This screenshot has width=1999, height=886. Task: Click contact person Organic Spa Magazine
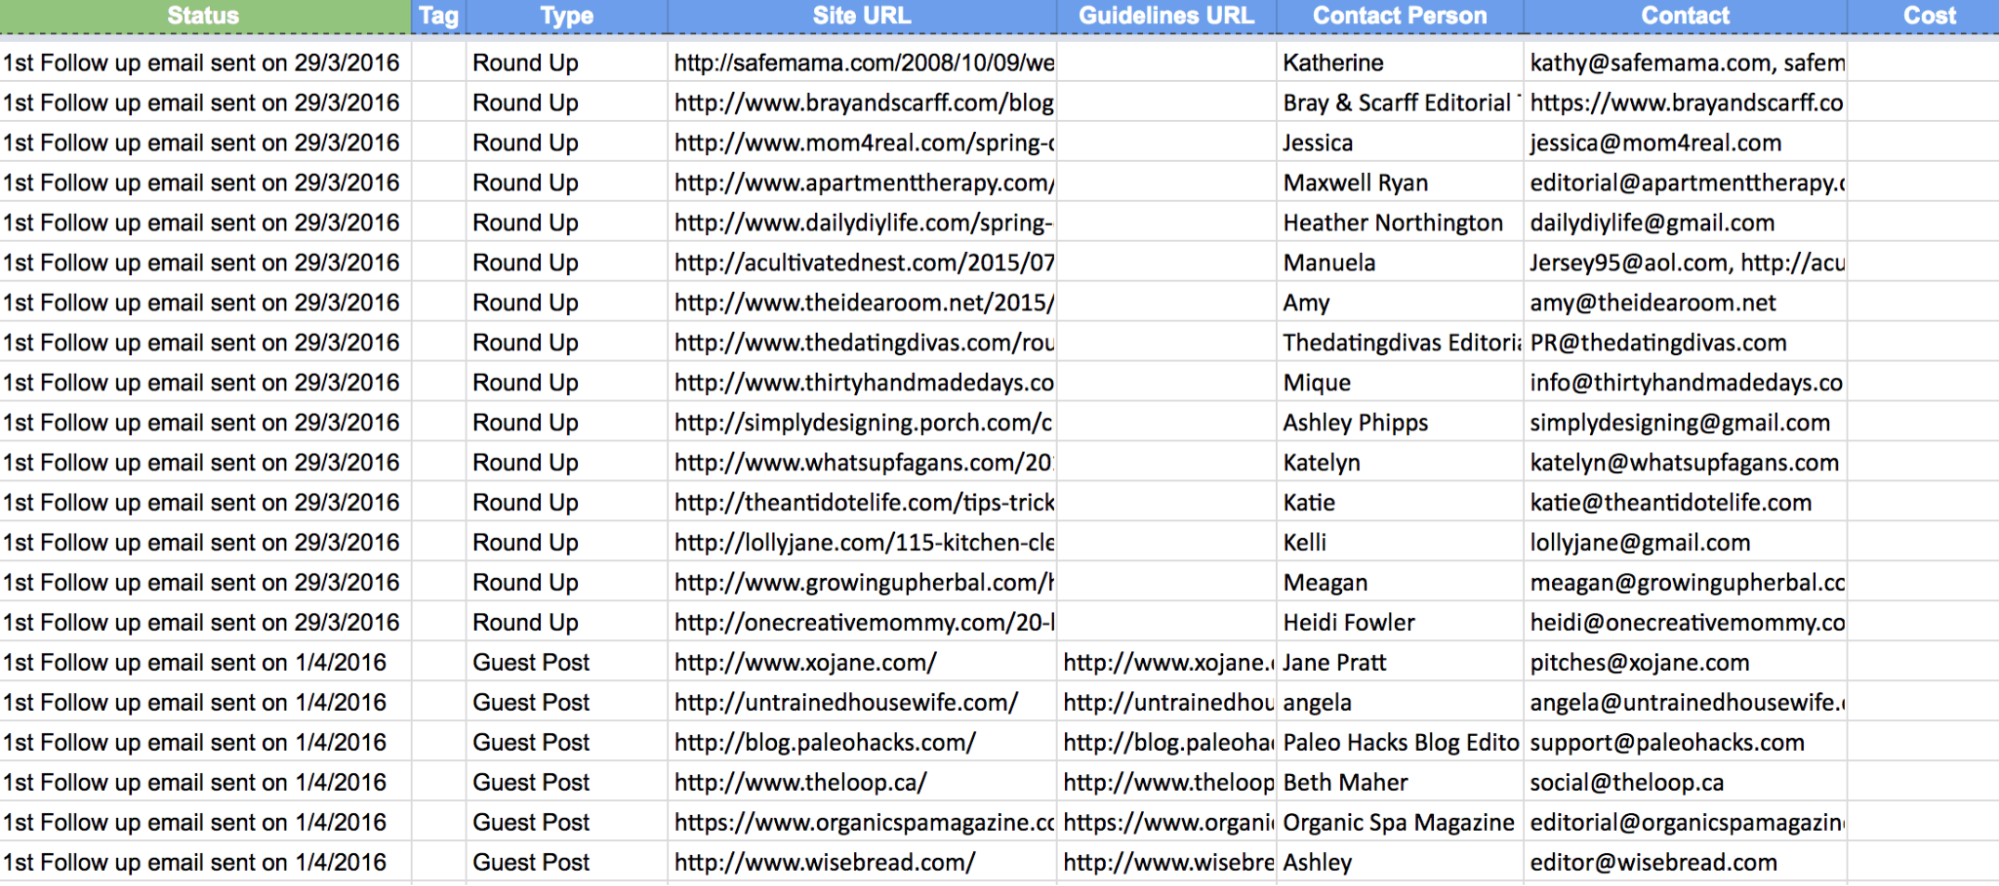tap(1398, 823)
